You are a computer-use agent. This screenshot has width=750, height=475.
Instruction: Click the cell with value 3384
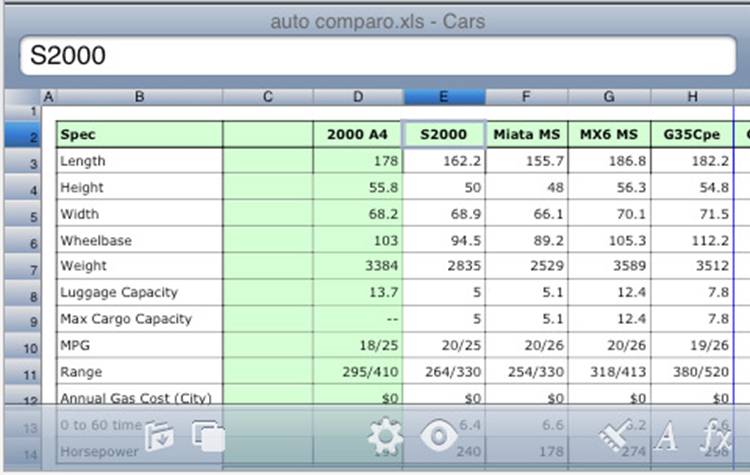[358, 266]
